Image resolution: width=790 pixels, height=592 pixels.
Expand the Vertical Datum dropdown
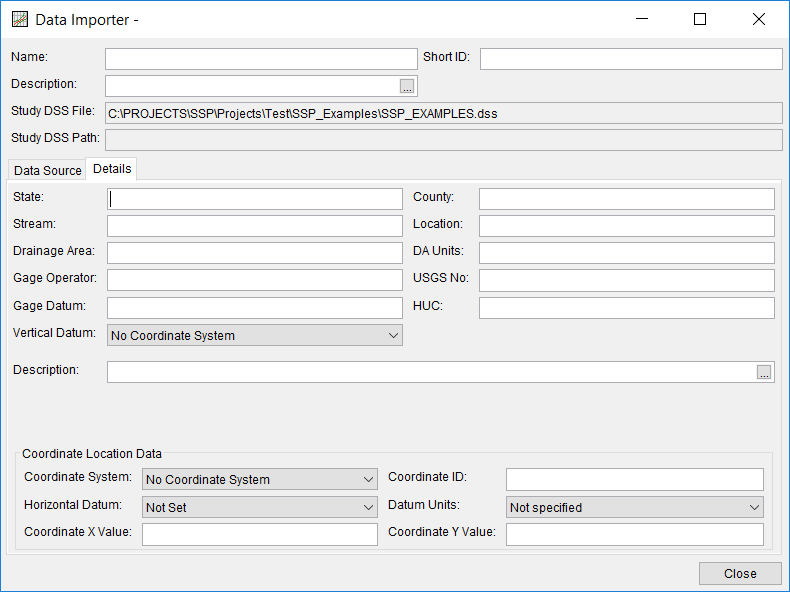pos(255,336)
